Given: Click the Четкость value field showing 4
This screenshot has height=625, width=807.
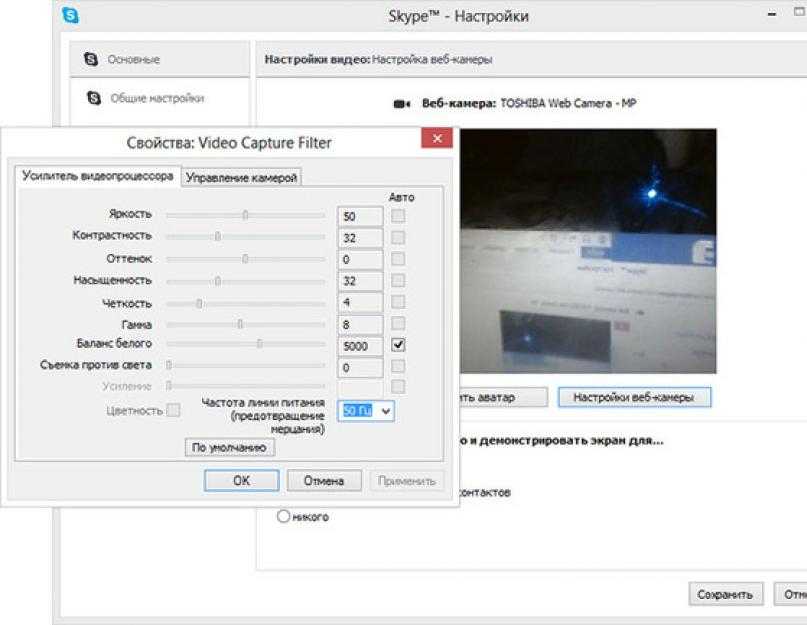Looking at the screenshot, I should click(360, 302).
